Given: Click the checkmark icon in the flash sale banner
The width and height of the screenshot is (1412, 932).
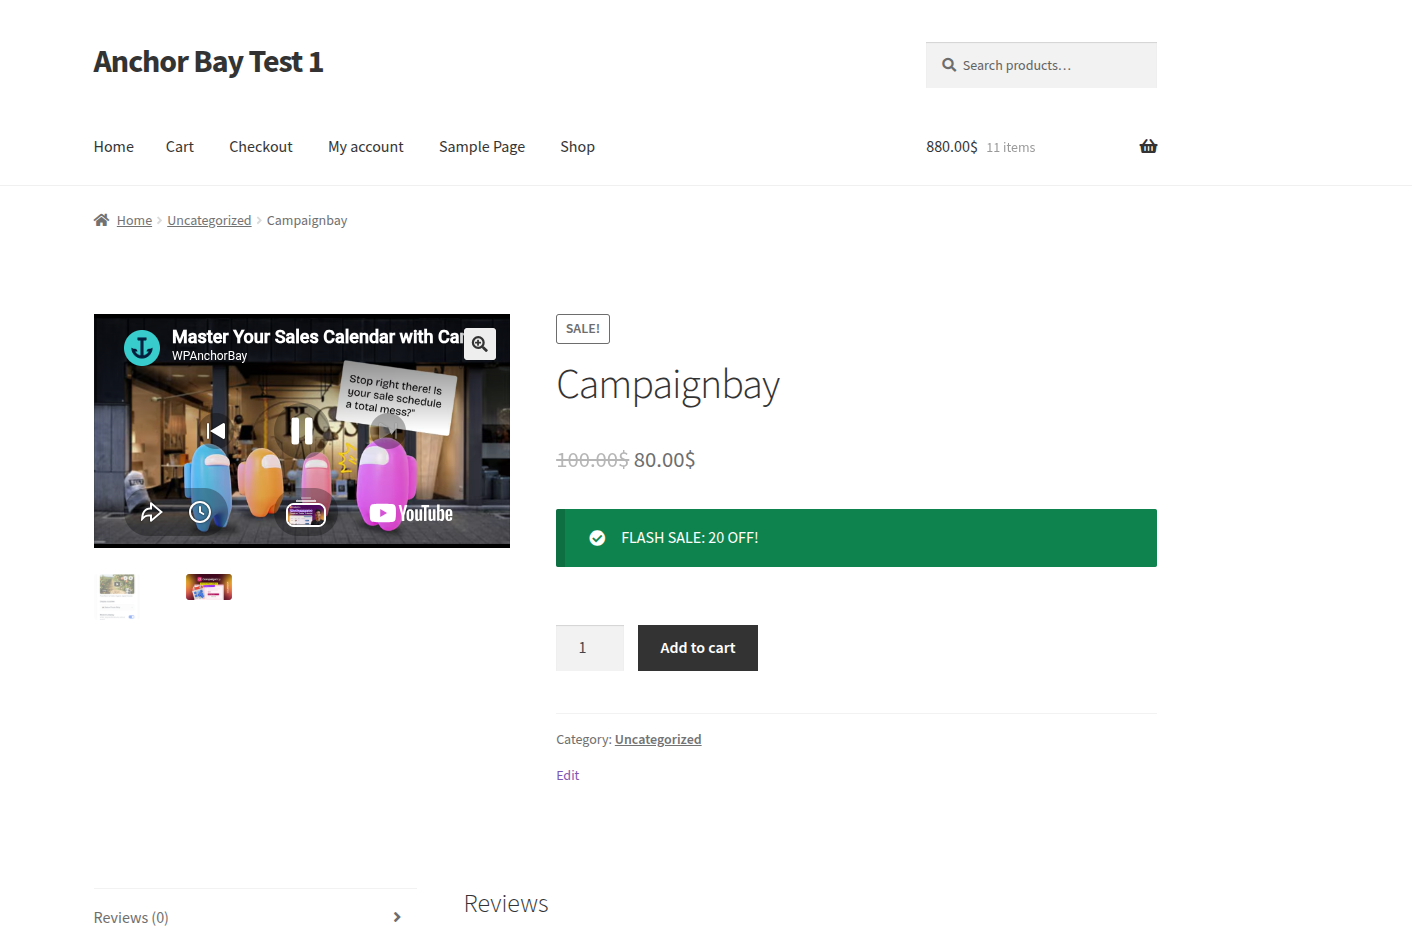Looking at the screenshot, I should point(597,537).
